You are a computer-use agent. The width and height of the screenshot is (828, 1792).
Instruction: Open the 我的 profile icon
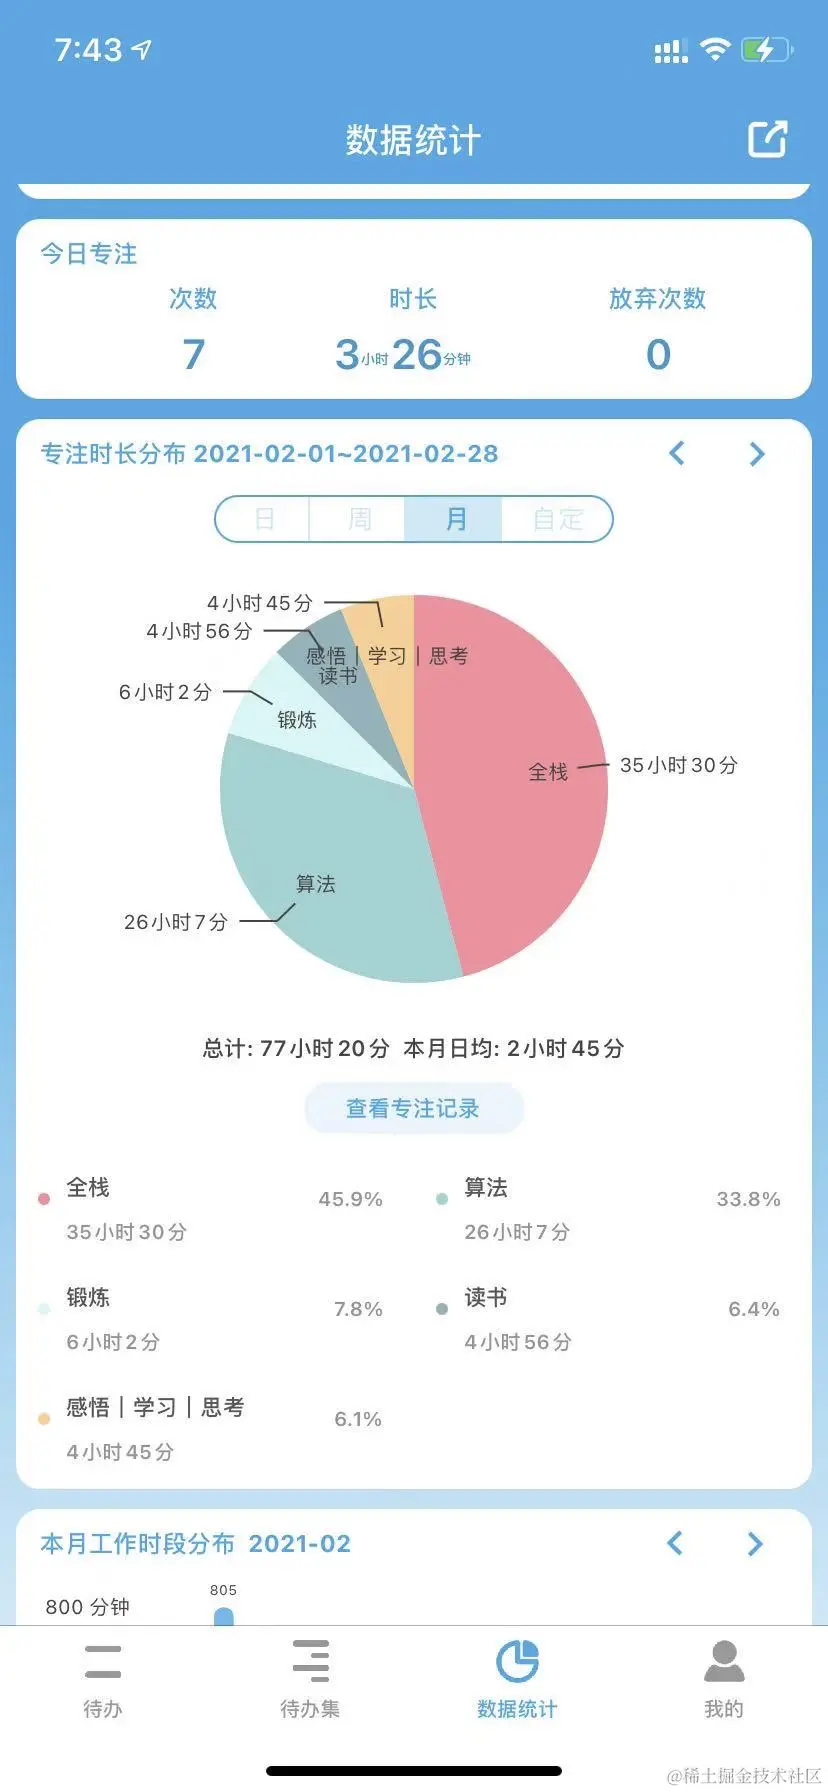724,1660
